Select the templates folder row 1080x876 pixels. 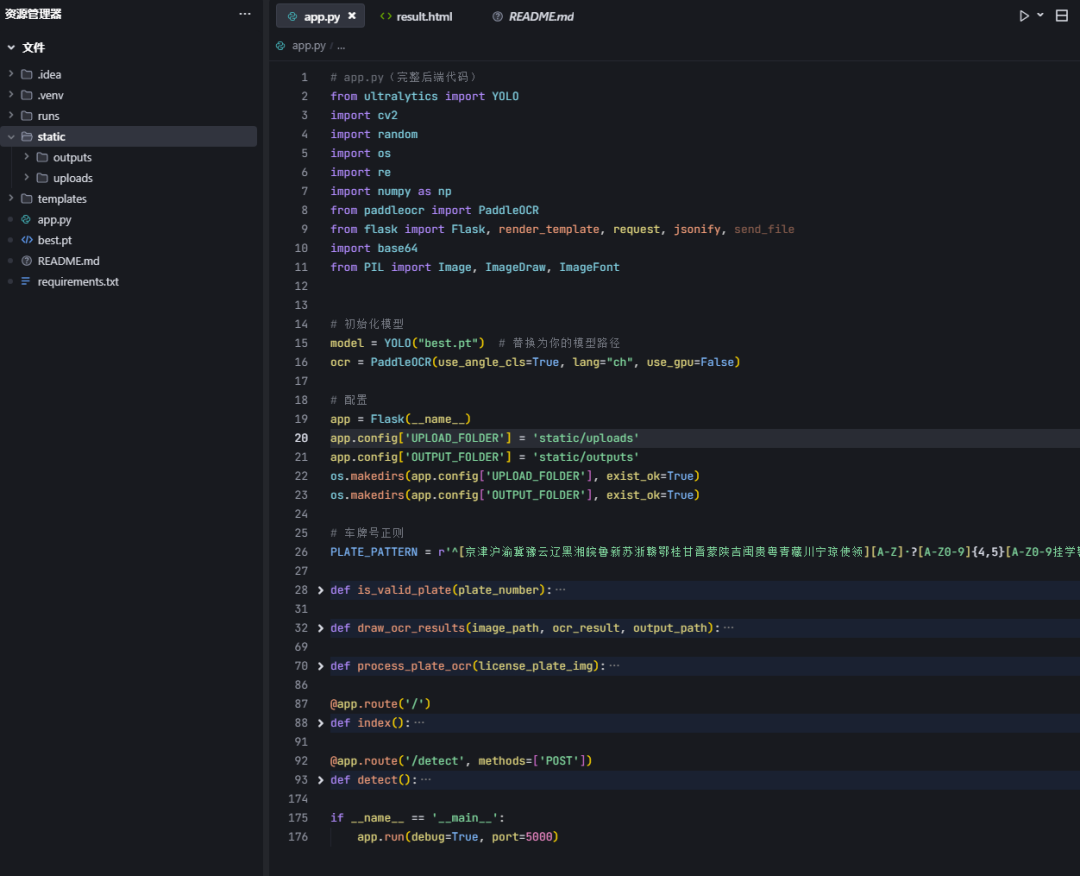pyautogui.click(x=129, y=198)
